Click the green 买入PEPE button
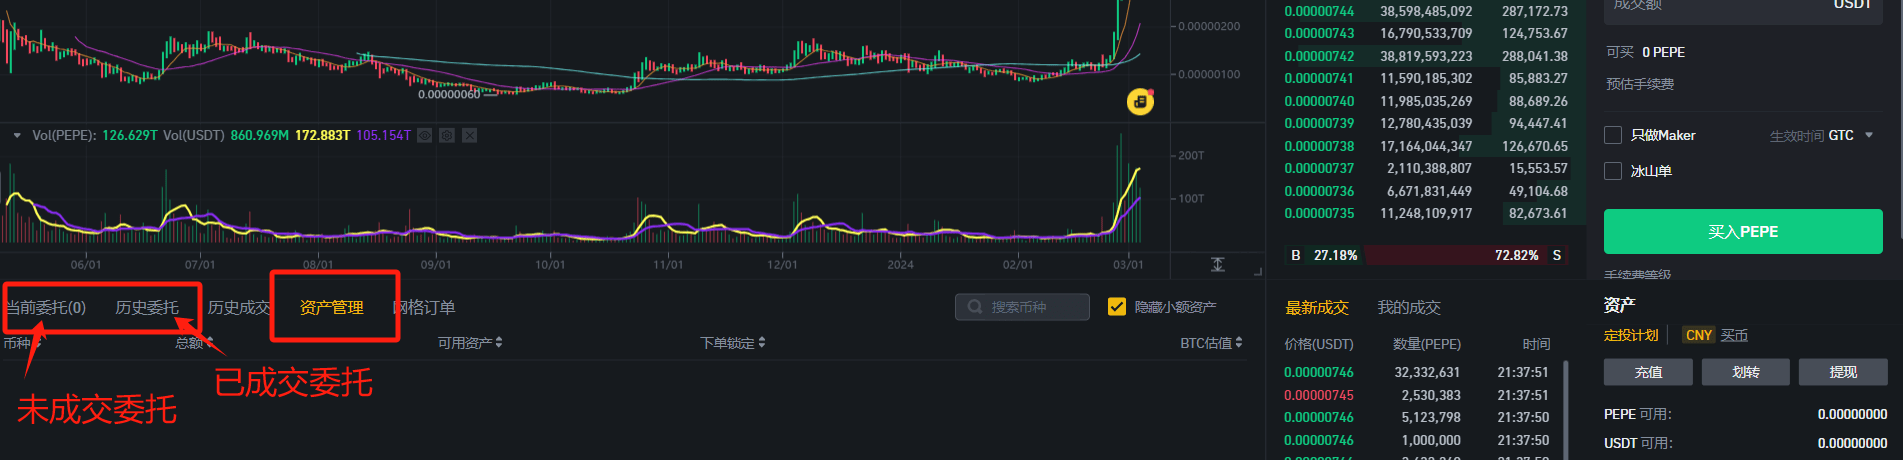 tap(1742, 231)
